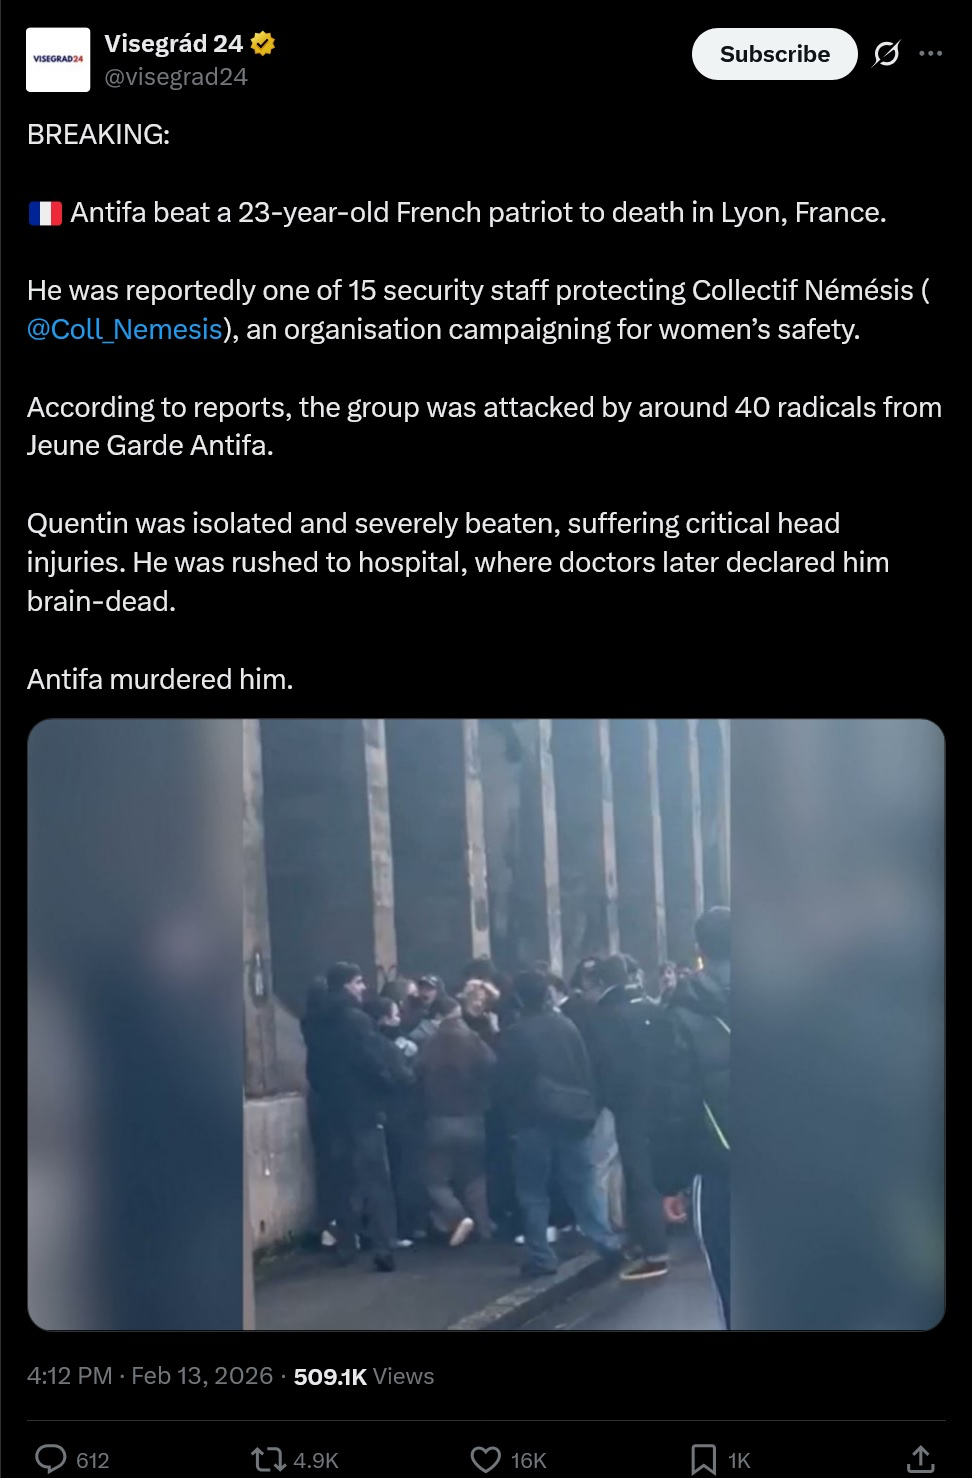The width and height of the screenshot is (972, 1478).
Task: Click the 4:12 PM timestamp
Action: [69, 1376]
